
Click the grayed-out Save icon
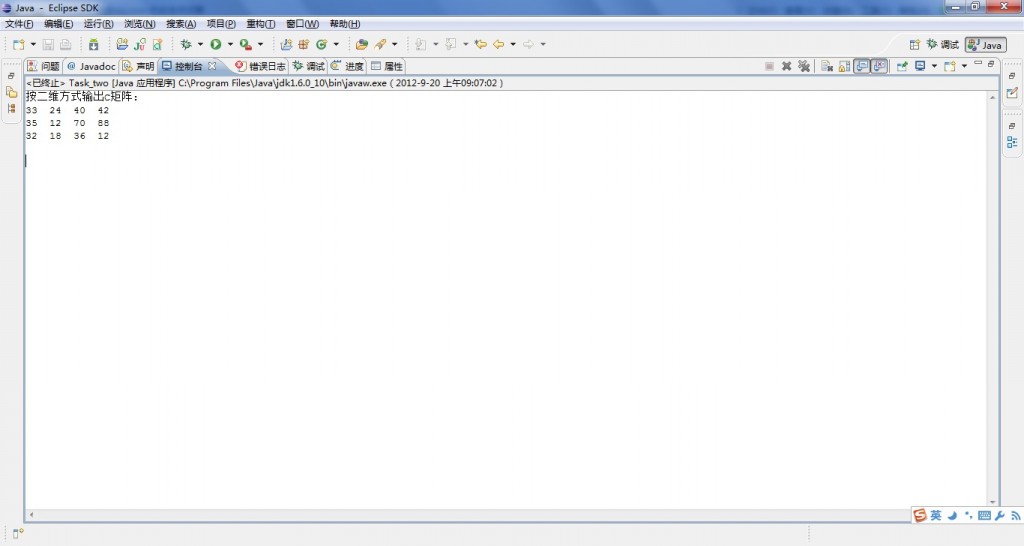[x=48, y=44]
